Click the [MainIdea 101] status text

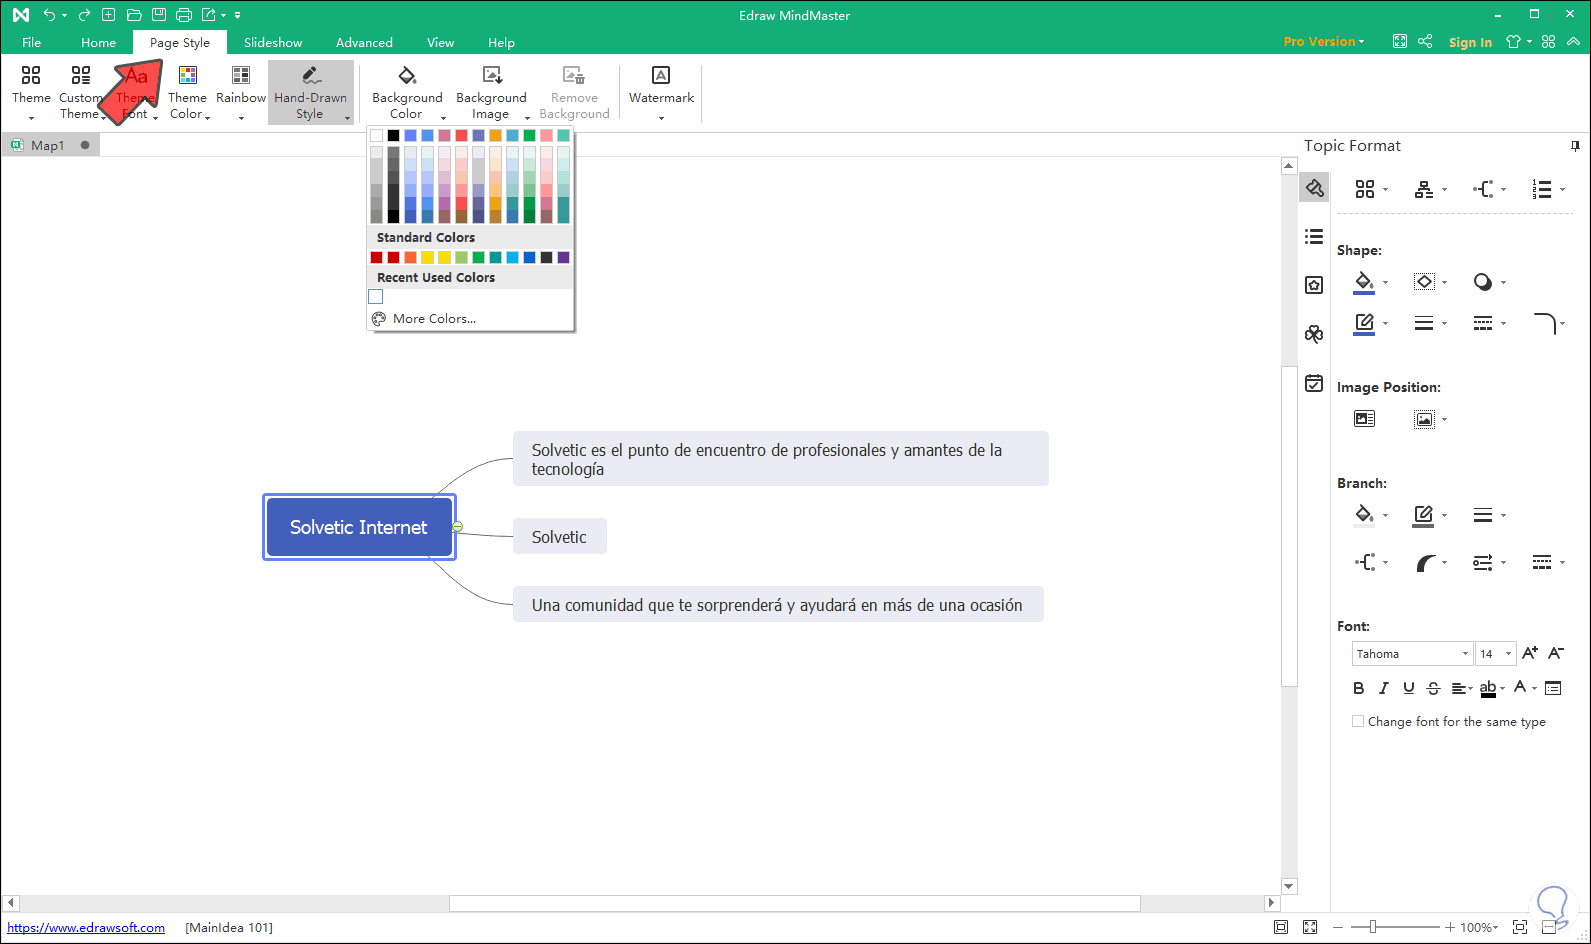pyautogui.click(x=229, y=928)
